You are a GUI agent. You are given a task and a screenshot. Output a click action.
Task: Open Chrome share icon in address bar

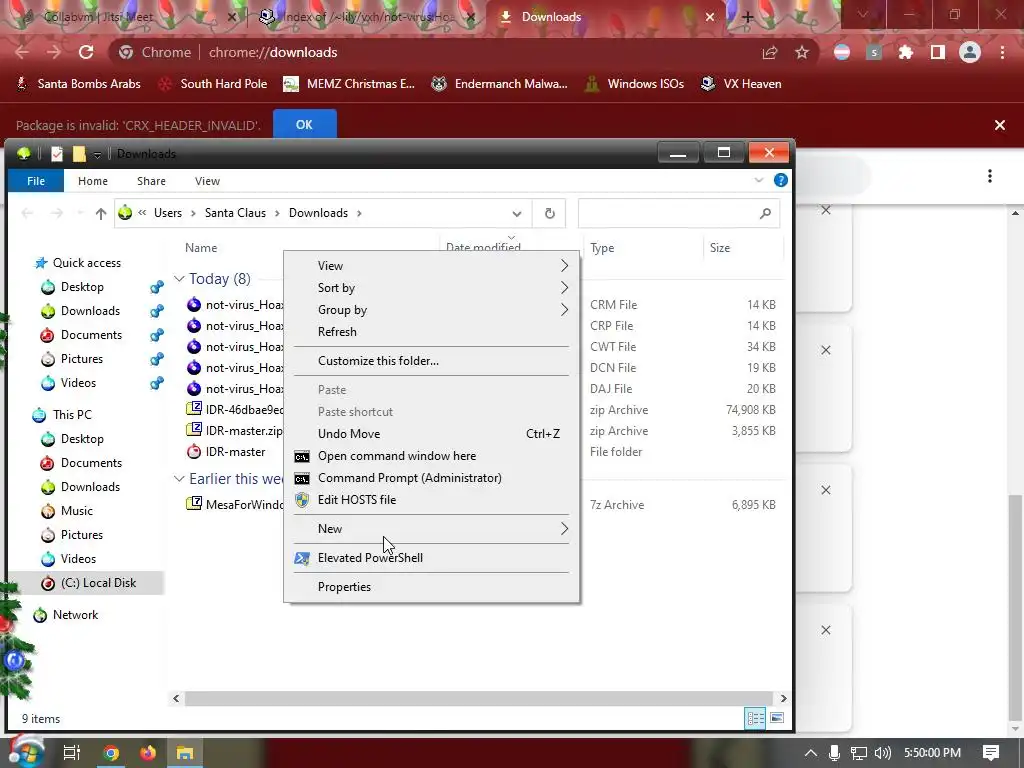770,52
